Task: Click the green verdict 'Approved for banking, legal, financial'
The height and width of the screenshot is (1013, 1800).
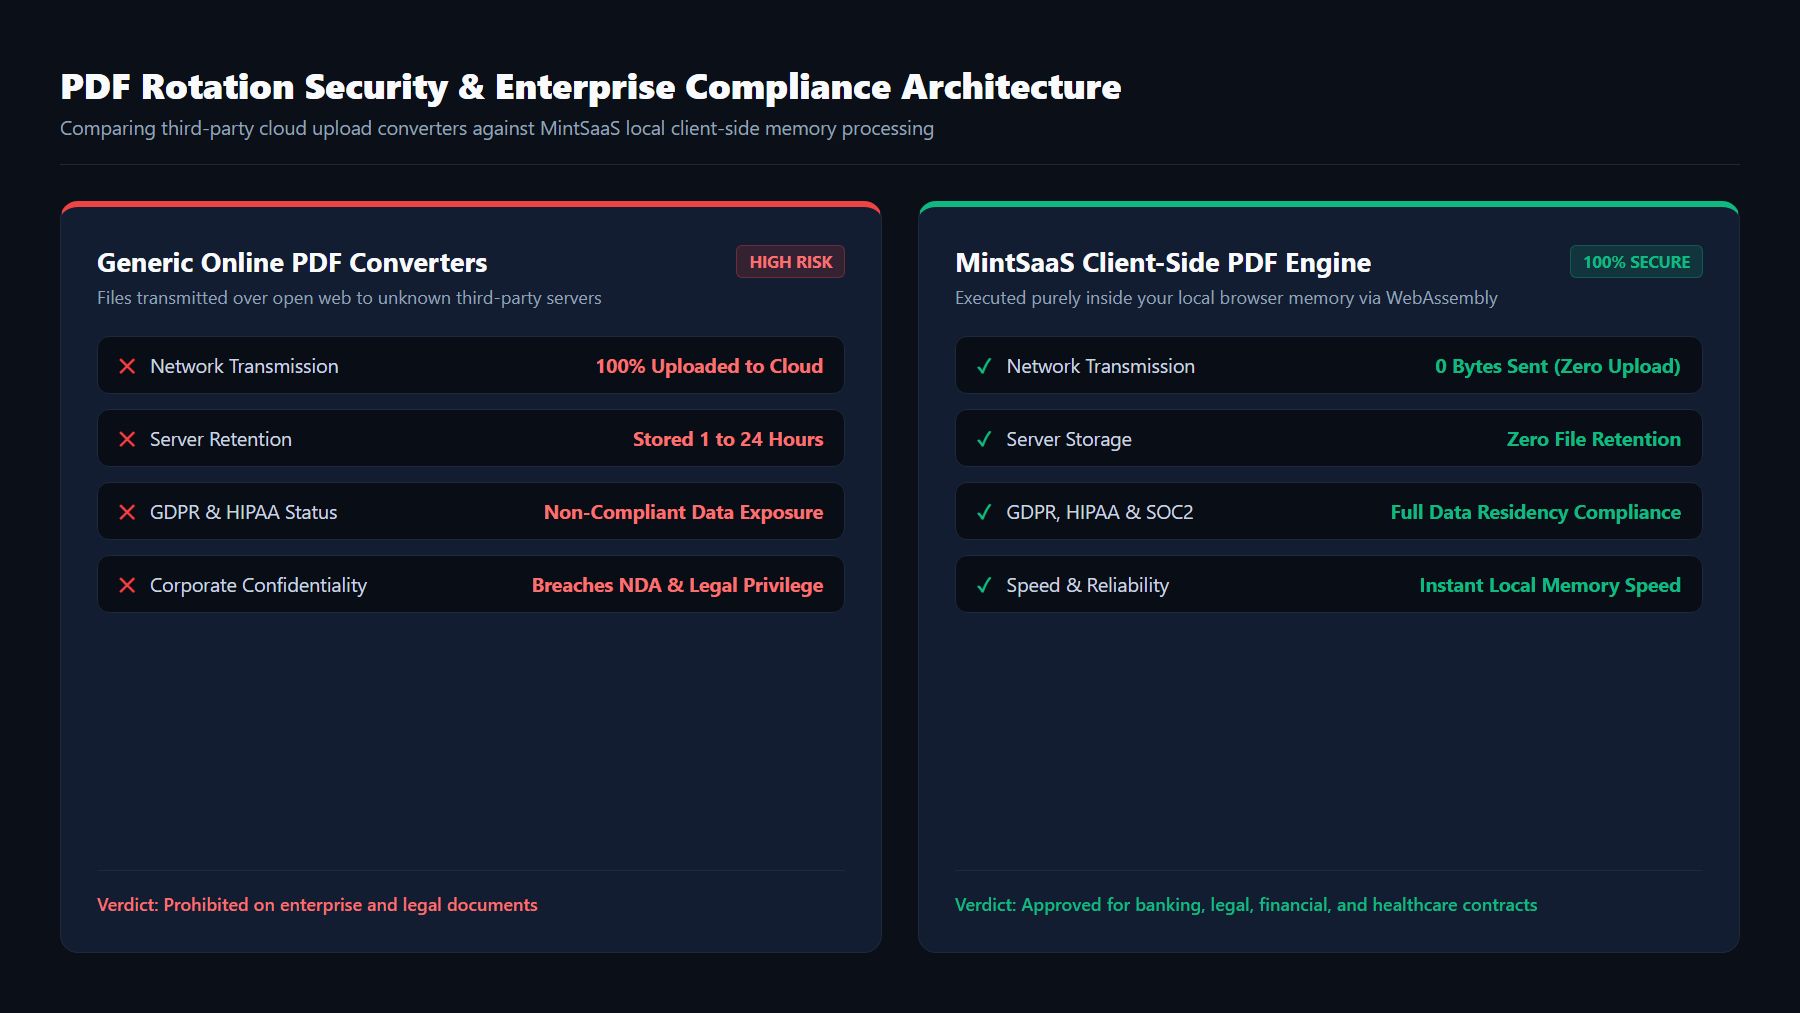Action: point(1246,905)
